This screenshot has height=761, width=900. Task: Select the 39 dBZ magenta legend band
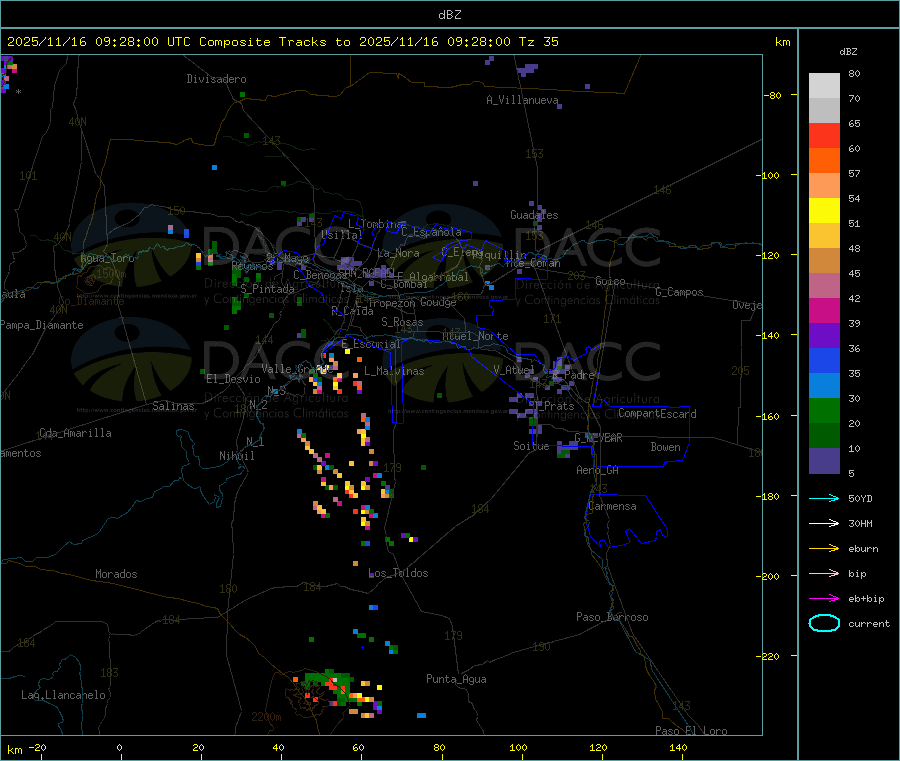[x=824, y=310]
